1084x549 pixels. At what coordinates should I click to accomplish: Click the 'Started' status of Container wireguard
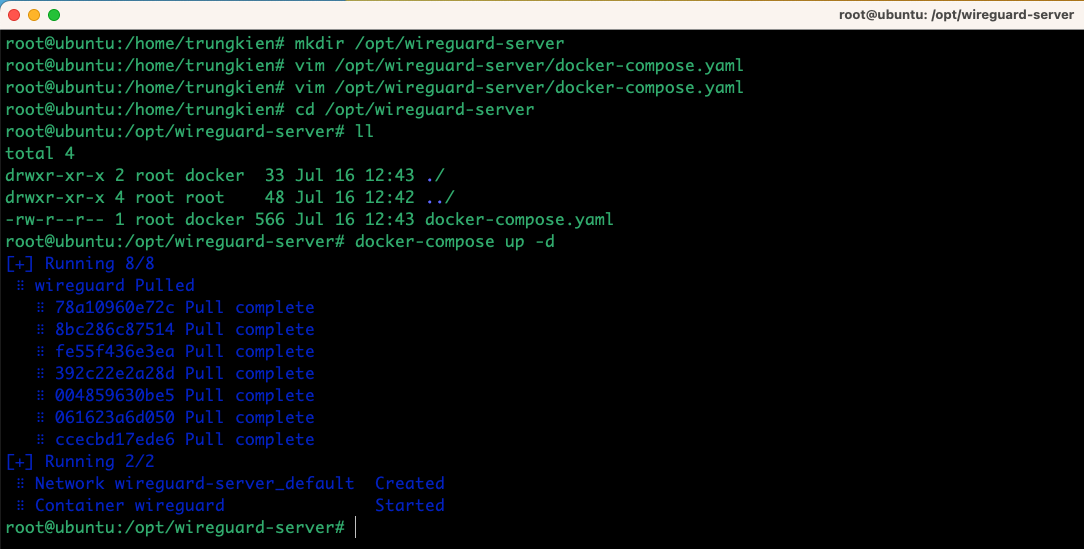point(409,505)
